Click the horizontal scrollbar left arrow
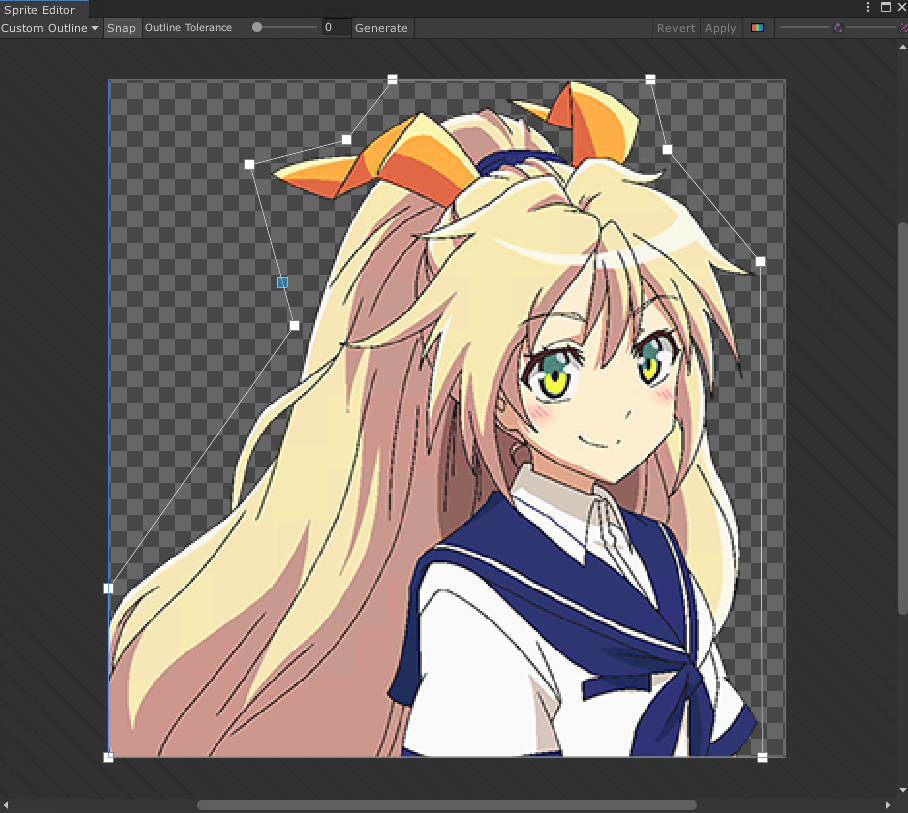Image resolution: width=908 pixels, height=813 pixels. (x=6, y=805)
